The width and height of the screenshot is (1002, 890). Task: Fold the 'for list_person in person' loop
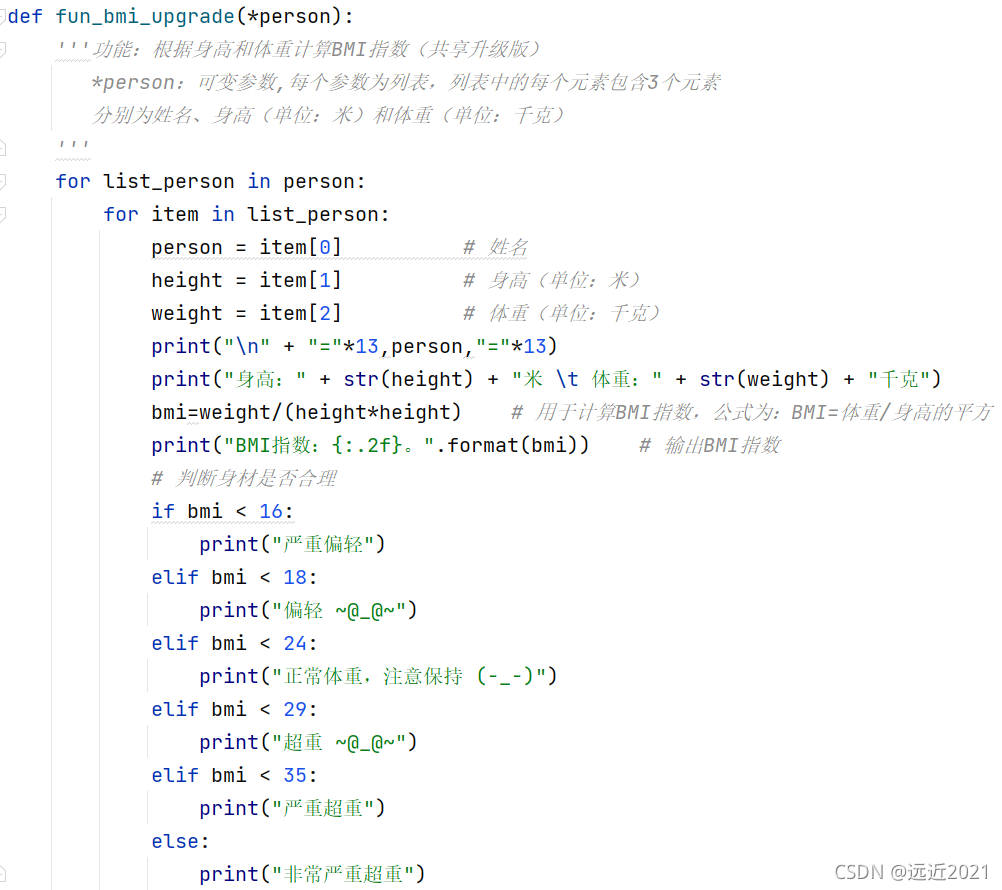2,181
